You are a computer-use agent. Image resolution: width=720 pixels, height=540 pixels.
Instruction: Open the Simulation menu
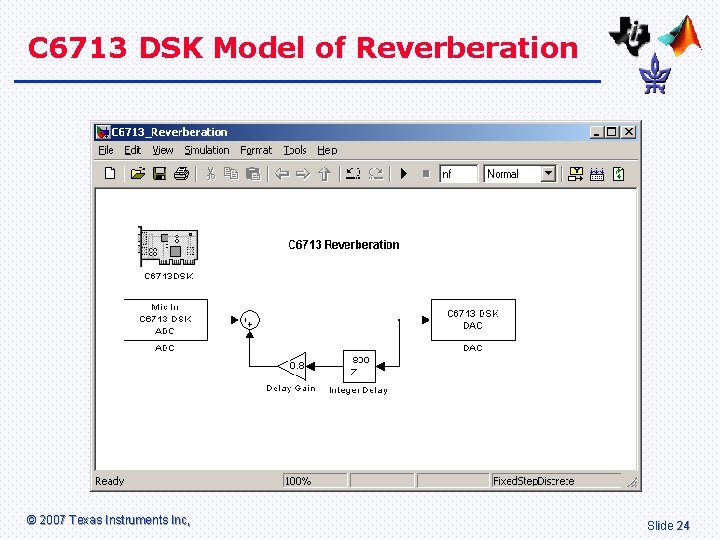pos(207,150)
